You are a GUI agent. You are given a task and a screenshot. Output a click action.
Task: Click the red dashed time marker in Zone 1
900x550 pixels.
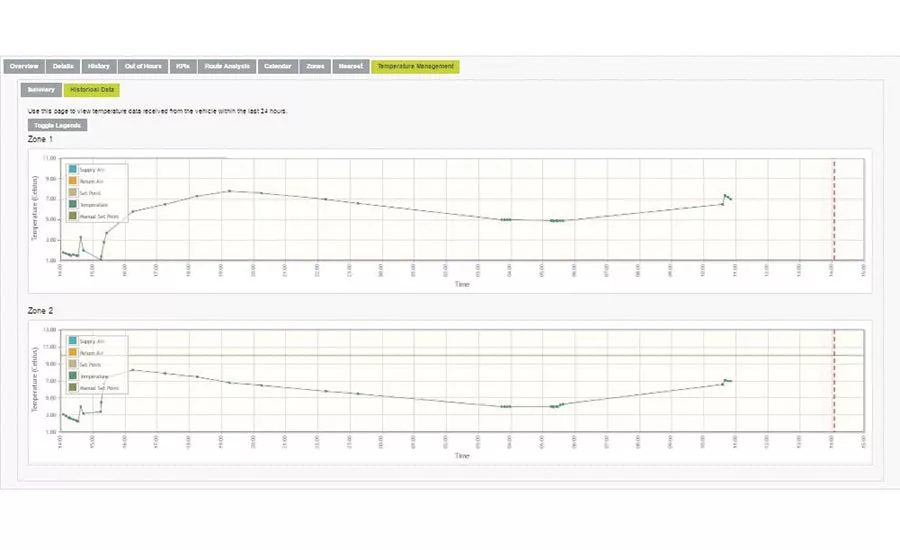[834, 210]
